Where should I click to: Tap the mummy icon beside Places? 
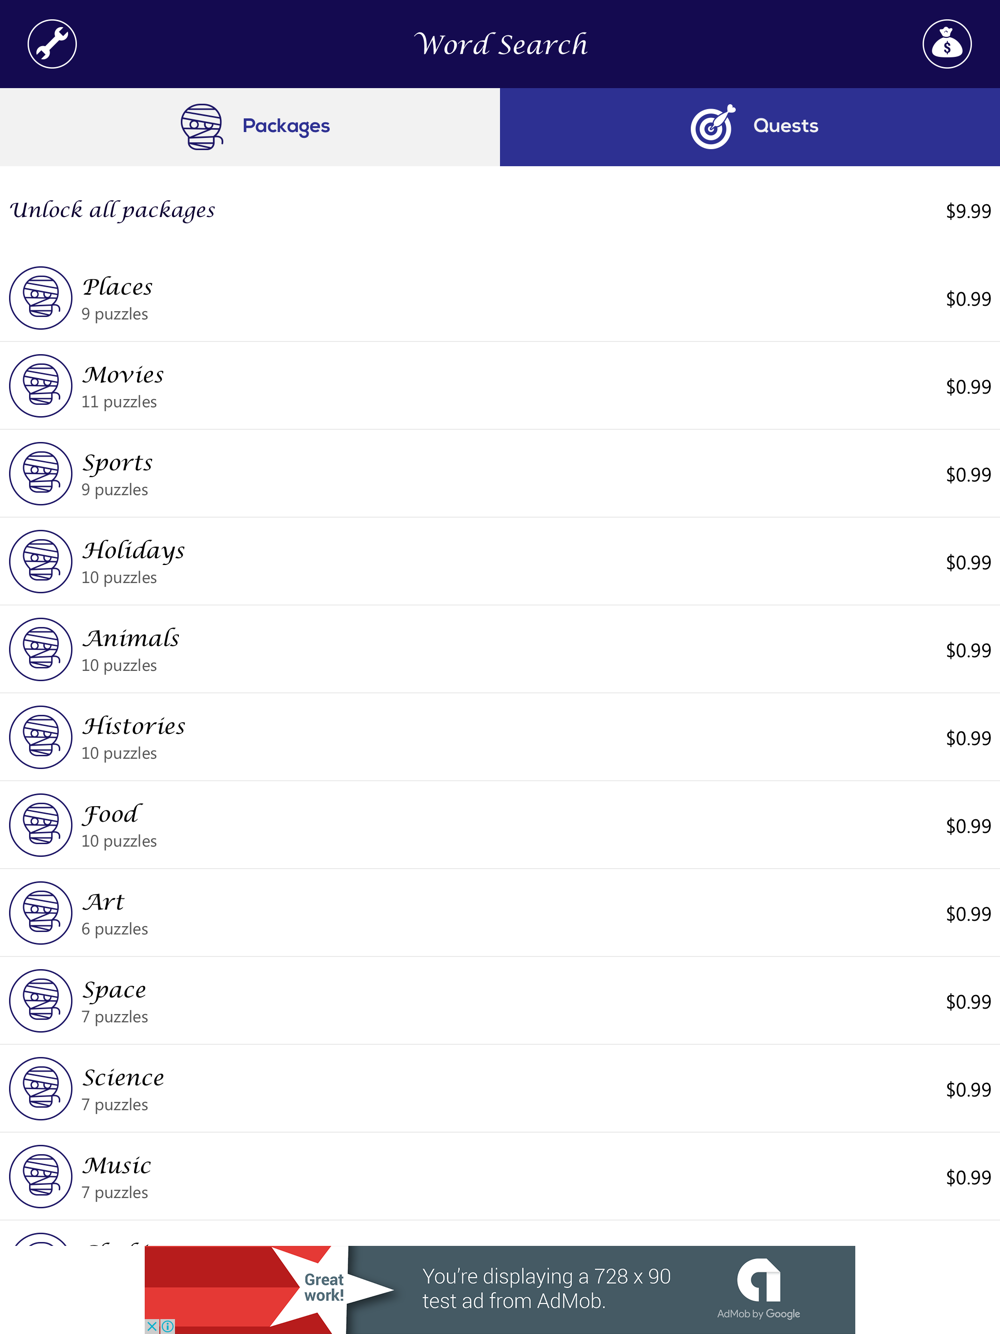click(x=41, y=298)
